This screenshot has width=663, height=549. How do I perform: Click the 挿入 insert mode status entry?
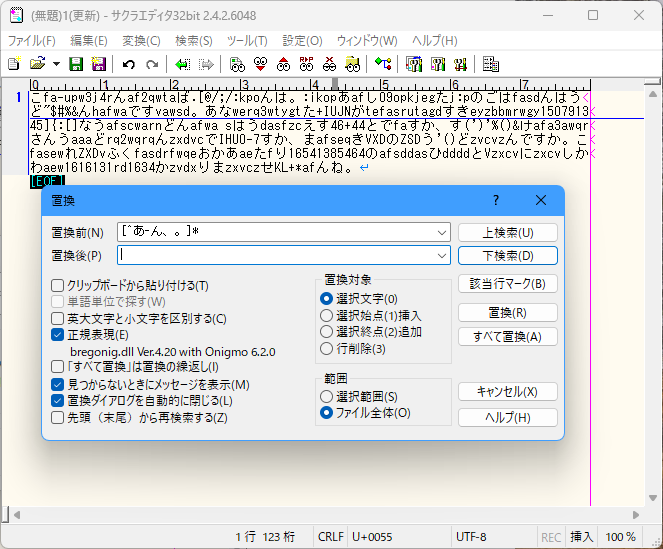coord(581,537)
